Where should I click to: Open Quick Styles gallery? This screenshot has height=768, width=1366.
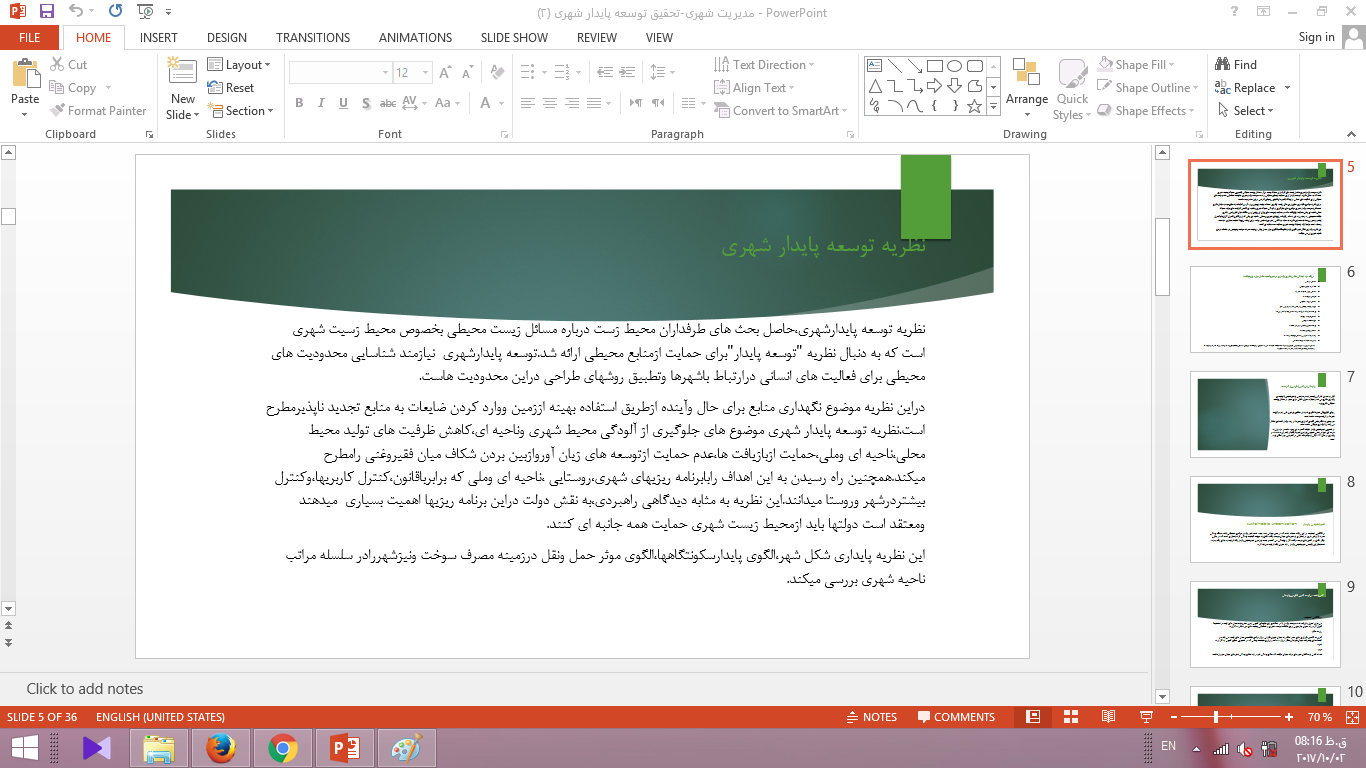click(1072, 90)
